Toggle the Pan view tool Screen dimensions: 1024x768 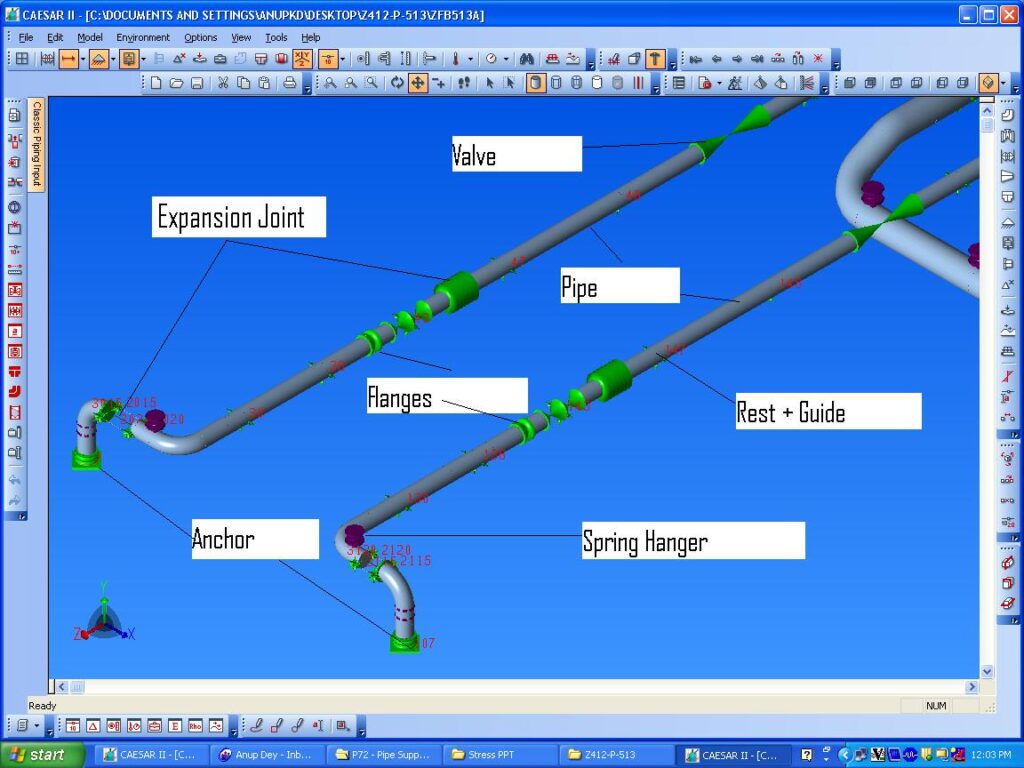[x=417, y=83]
